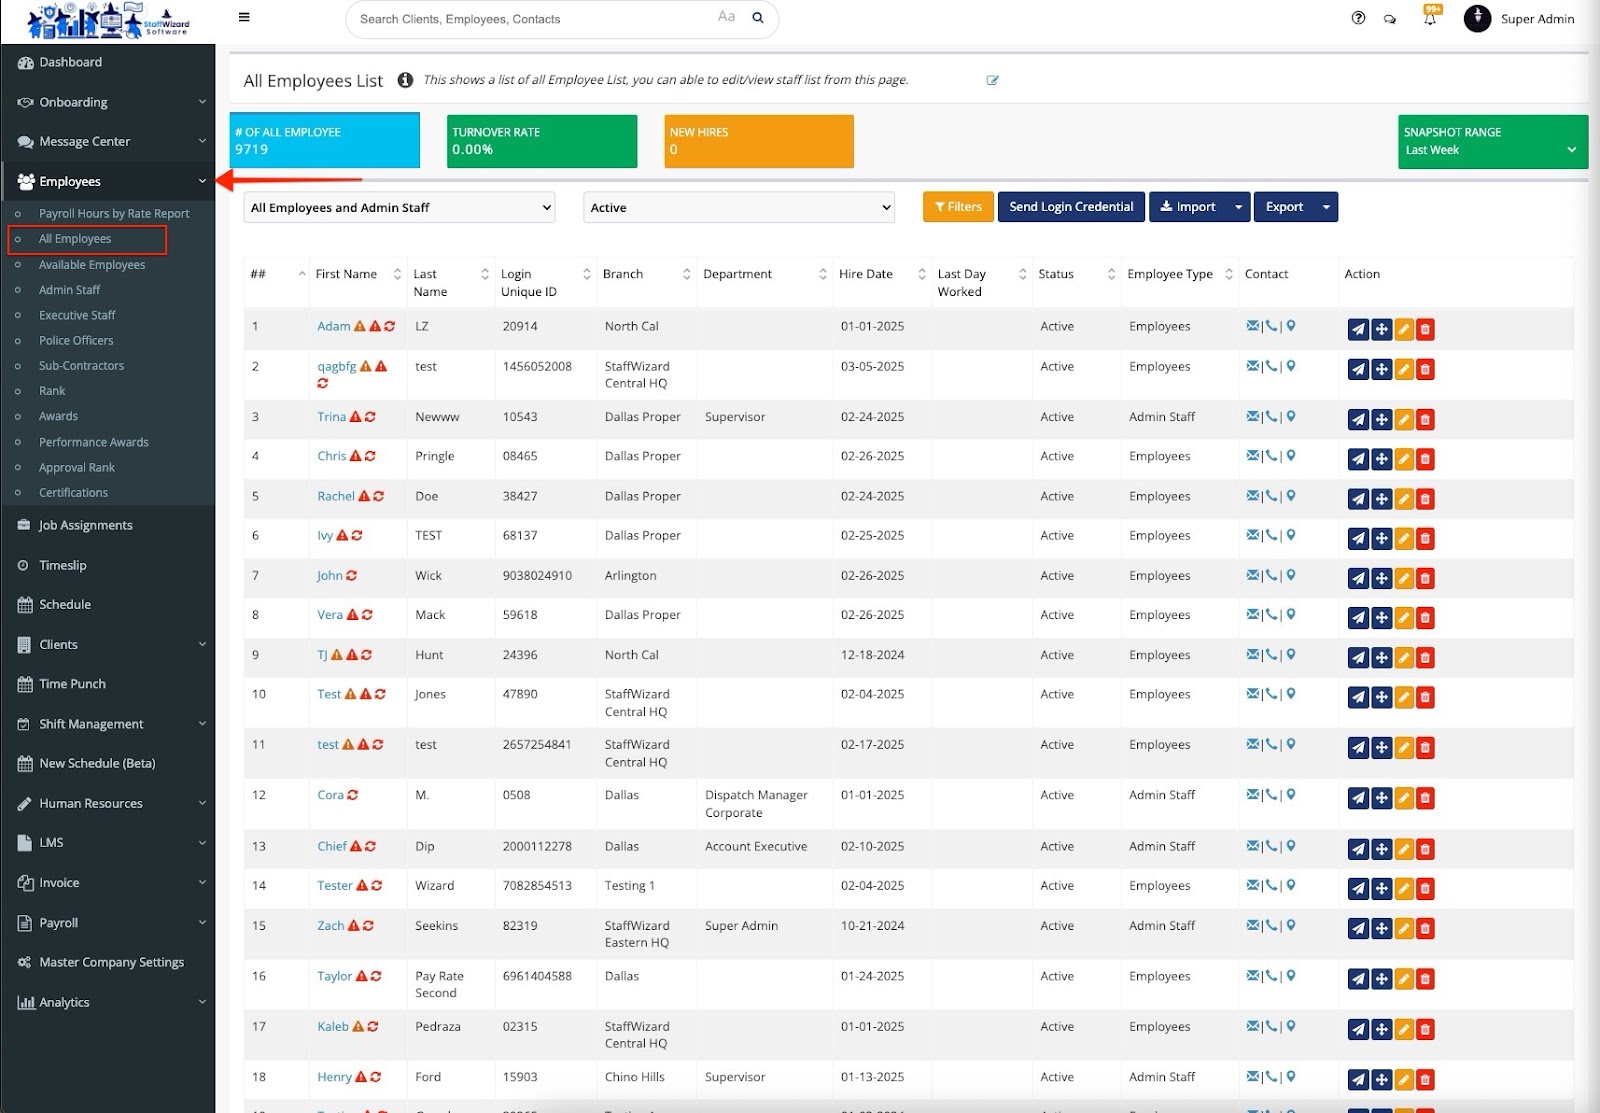Click the Send Login Credential button

pyautogui.click(x=1071, y=207)
